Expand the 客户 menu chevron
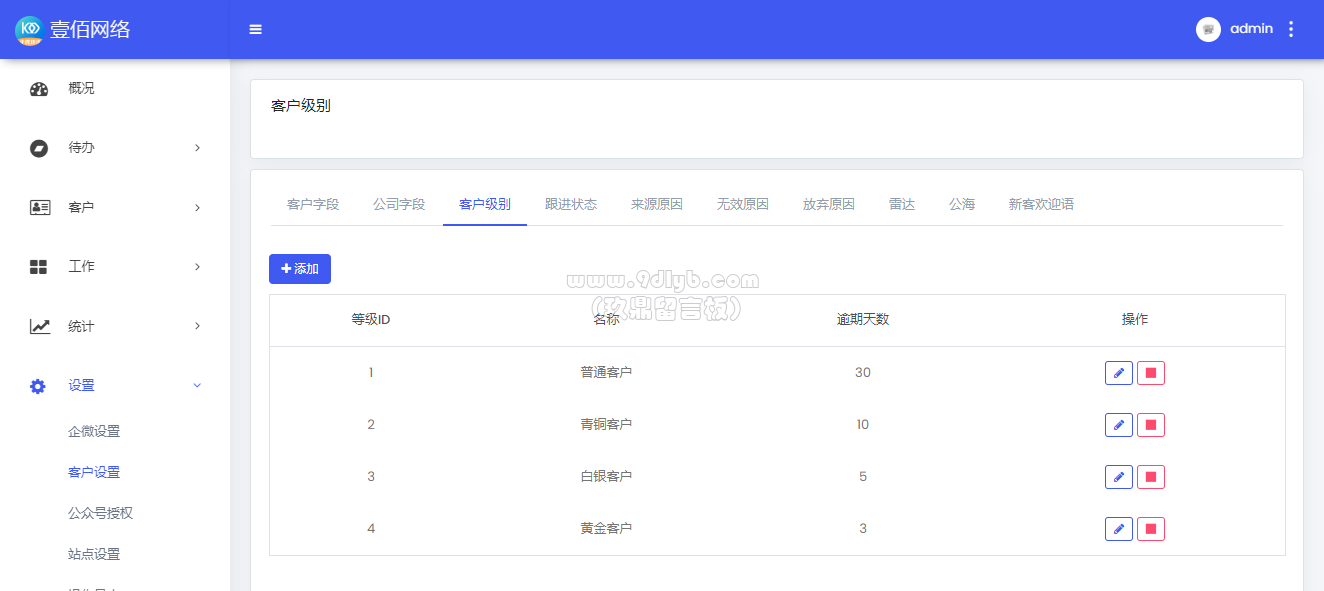The image size is (1324, 591). click(x=197, y=208)
